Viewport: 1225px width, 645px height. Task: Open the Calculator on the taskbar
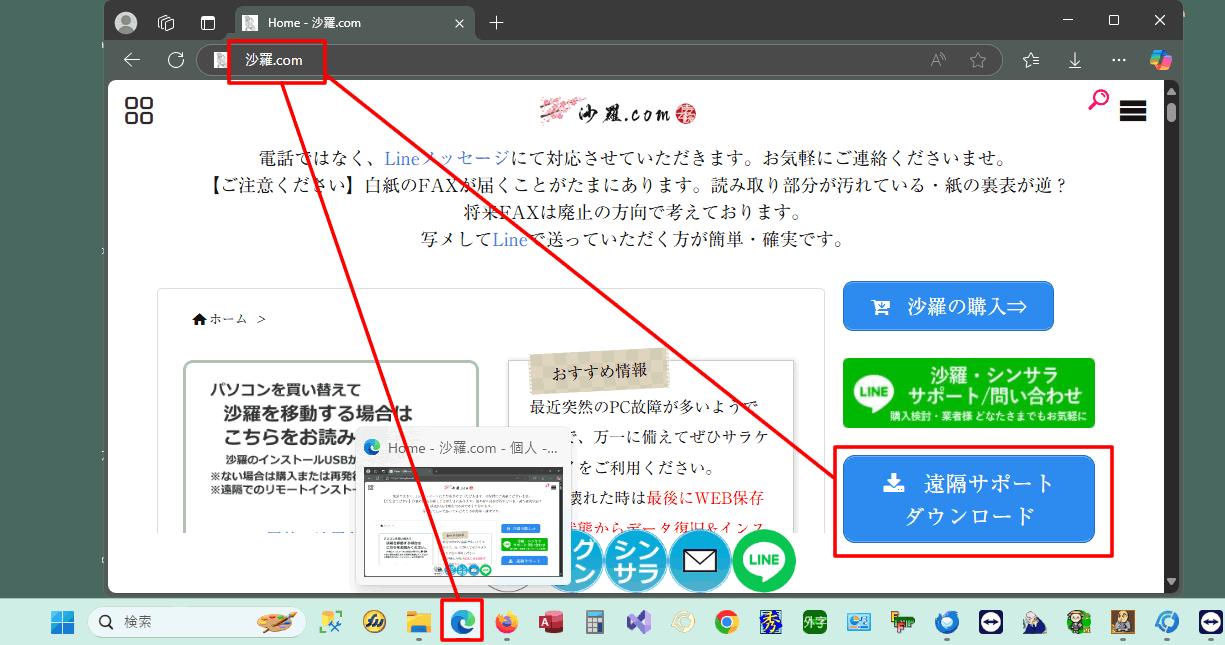pyautogui.click(x=595, y=622)
